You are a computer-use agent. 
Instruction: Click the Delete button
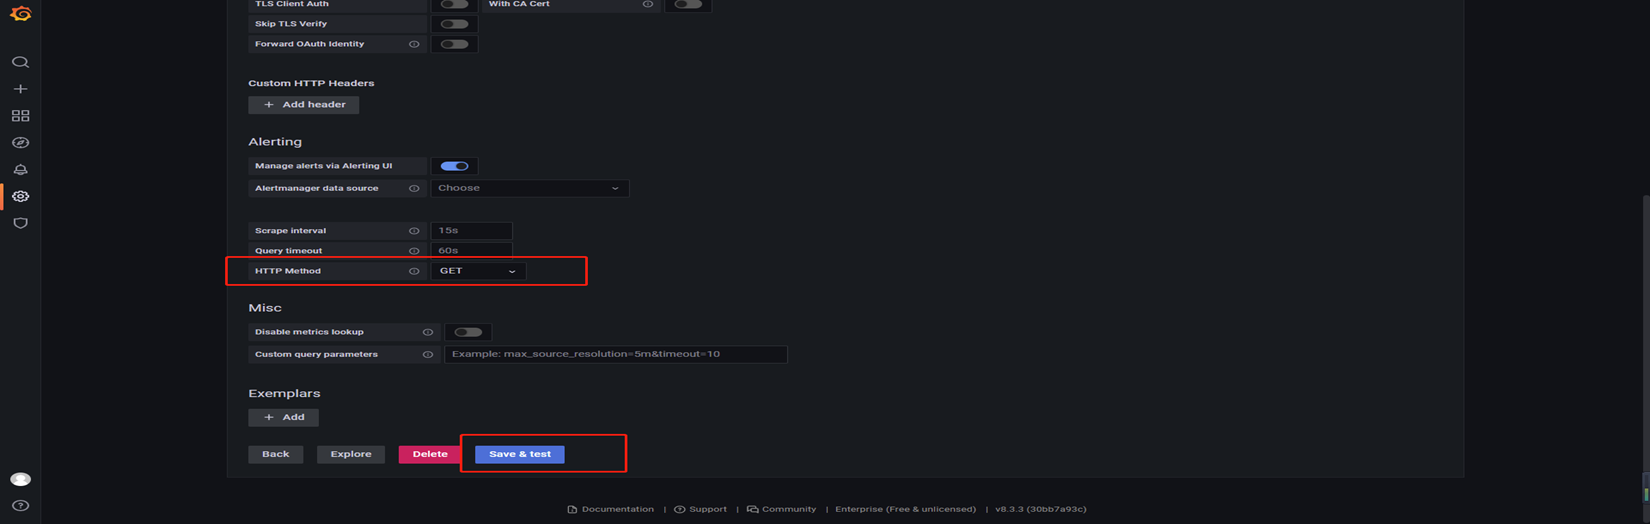click(430, 454)
